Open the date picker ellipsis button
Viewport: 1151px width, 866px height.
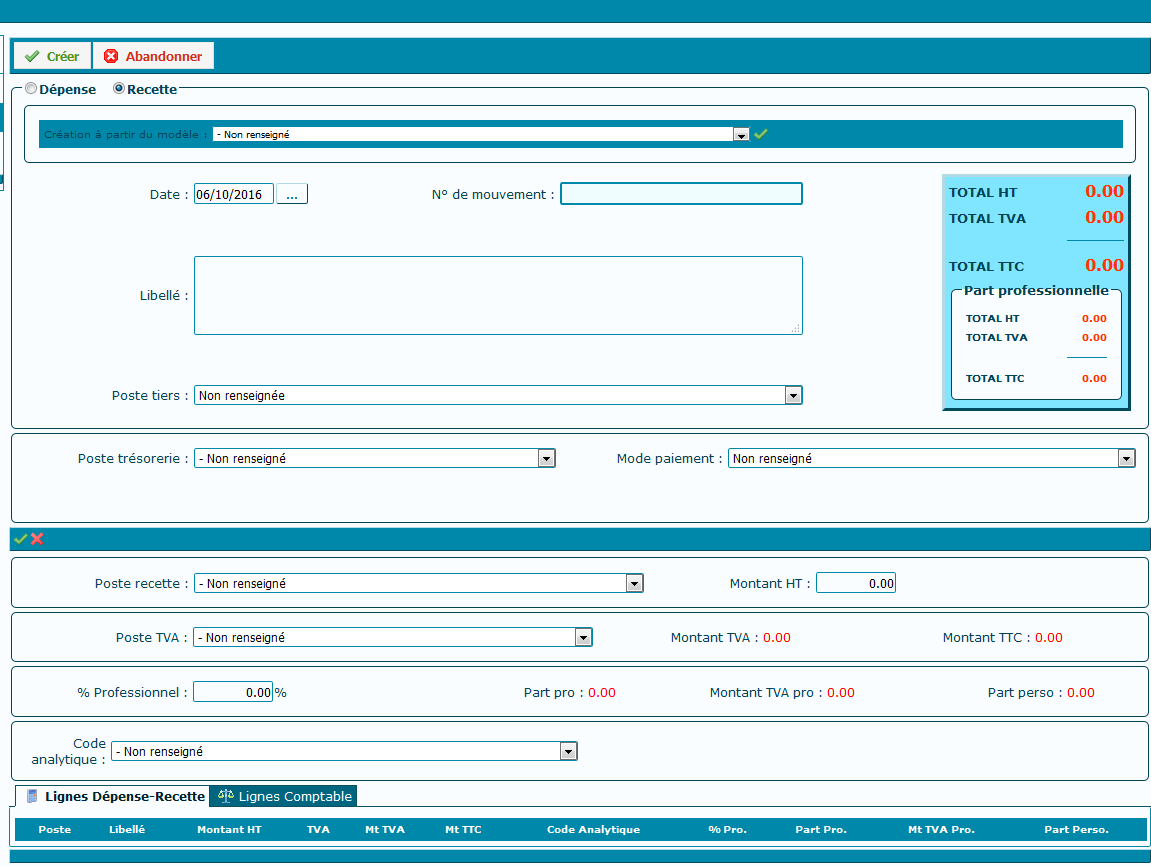[292, 194]
